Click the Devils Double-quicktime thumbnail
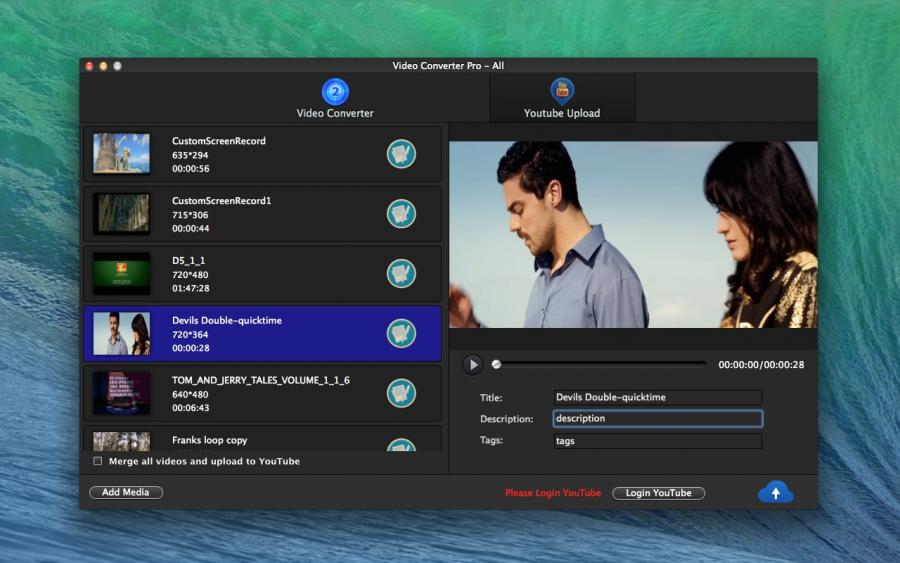This screenshot has height=563, width=900. pos(121,333)
